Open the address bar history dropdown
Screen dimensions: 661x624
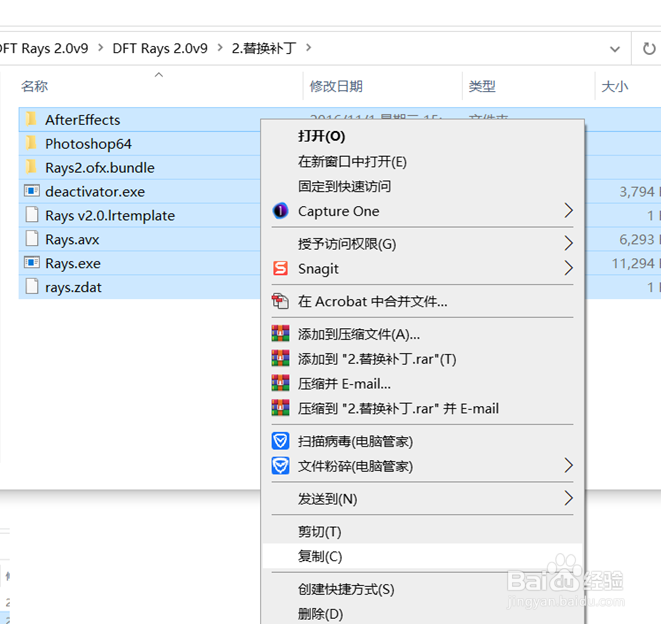[x=615, y=49]
